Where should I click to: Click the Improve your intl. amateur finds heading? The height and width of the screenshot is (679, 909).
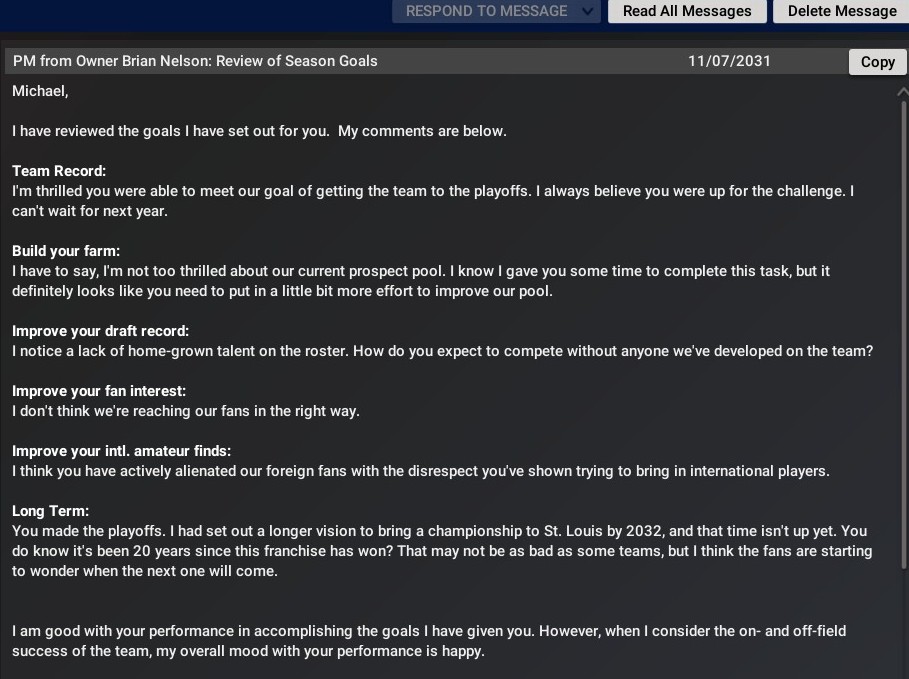(121, 451)
